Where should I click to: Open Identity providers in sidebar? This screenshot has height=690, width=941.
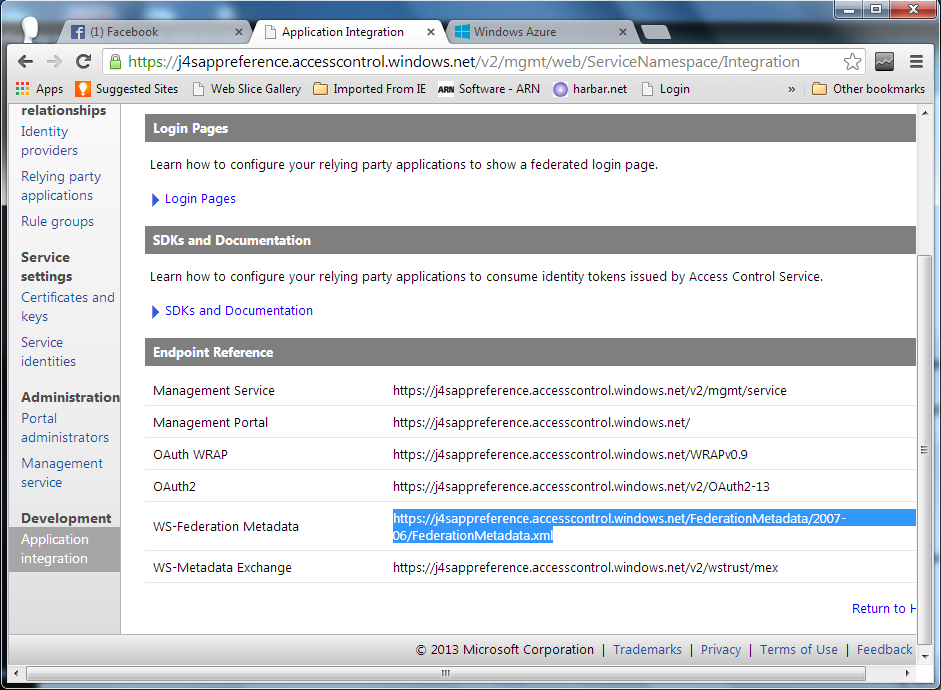(49, 141)
